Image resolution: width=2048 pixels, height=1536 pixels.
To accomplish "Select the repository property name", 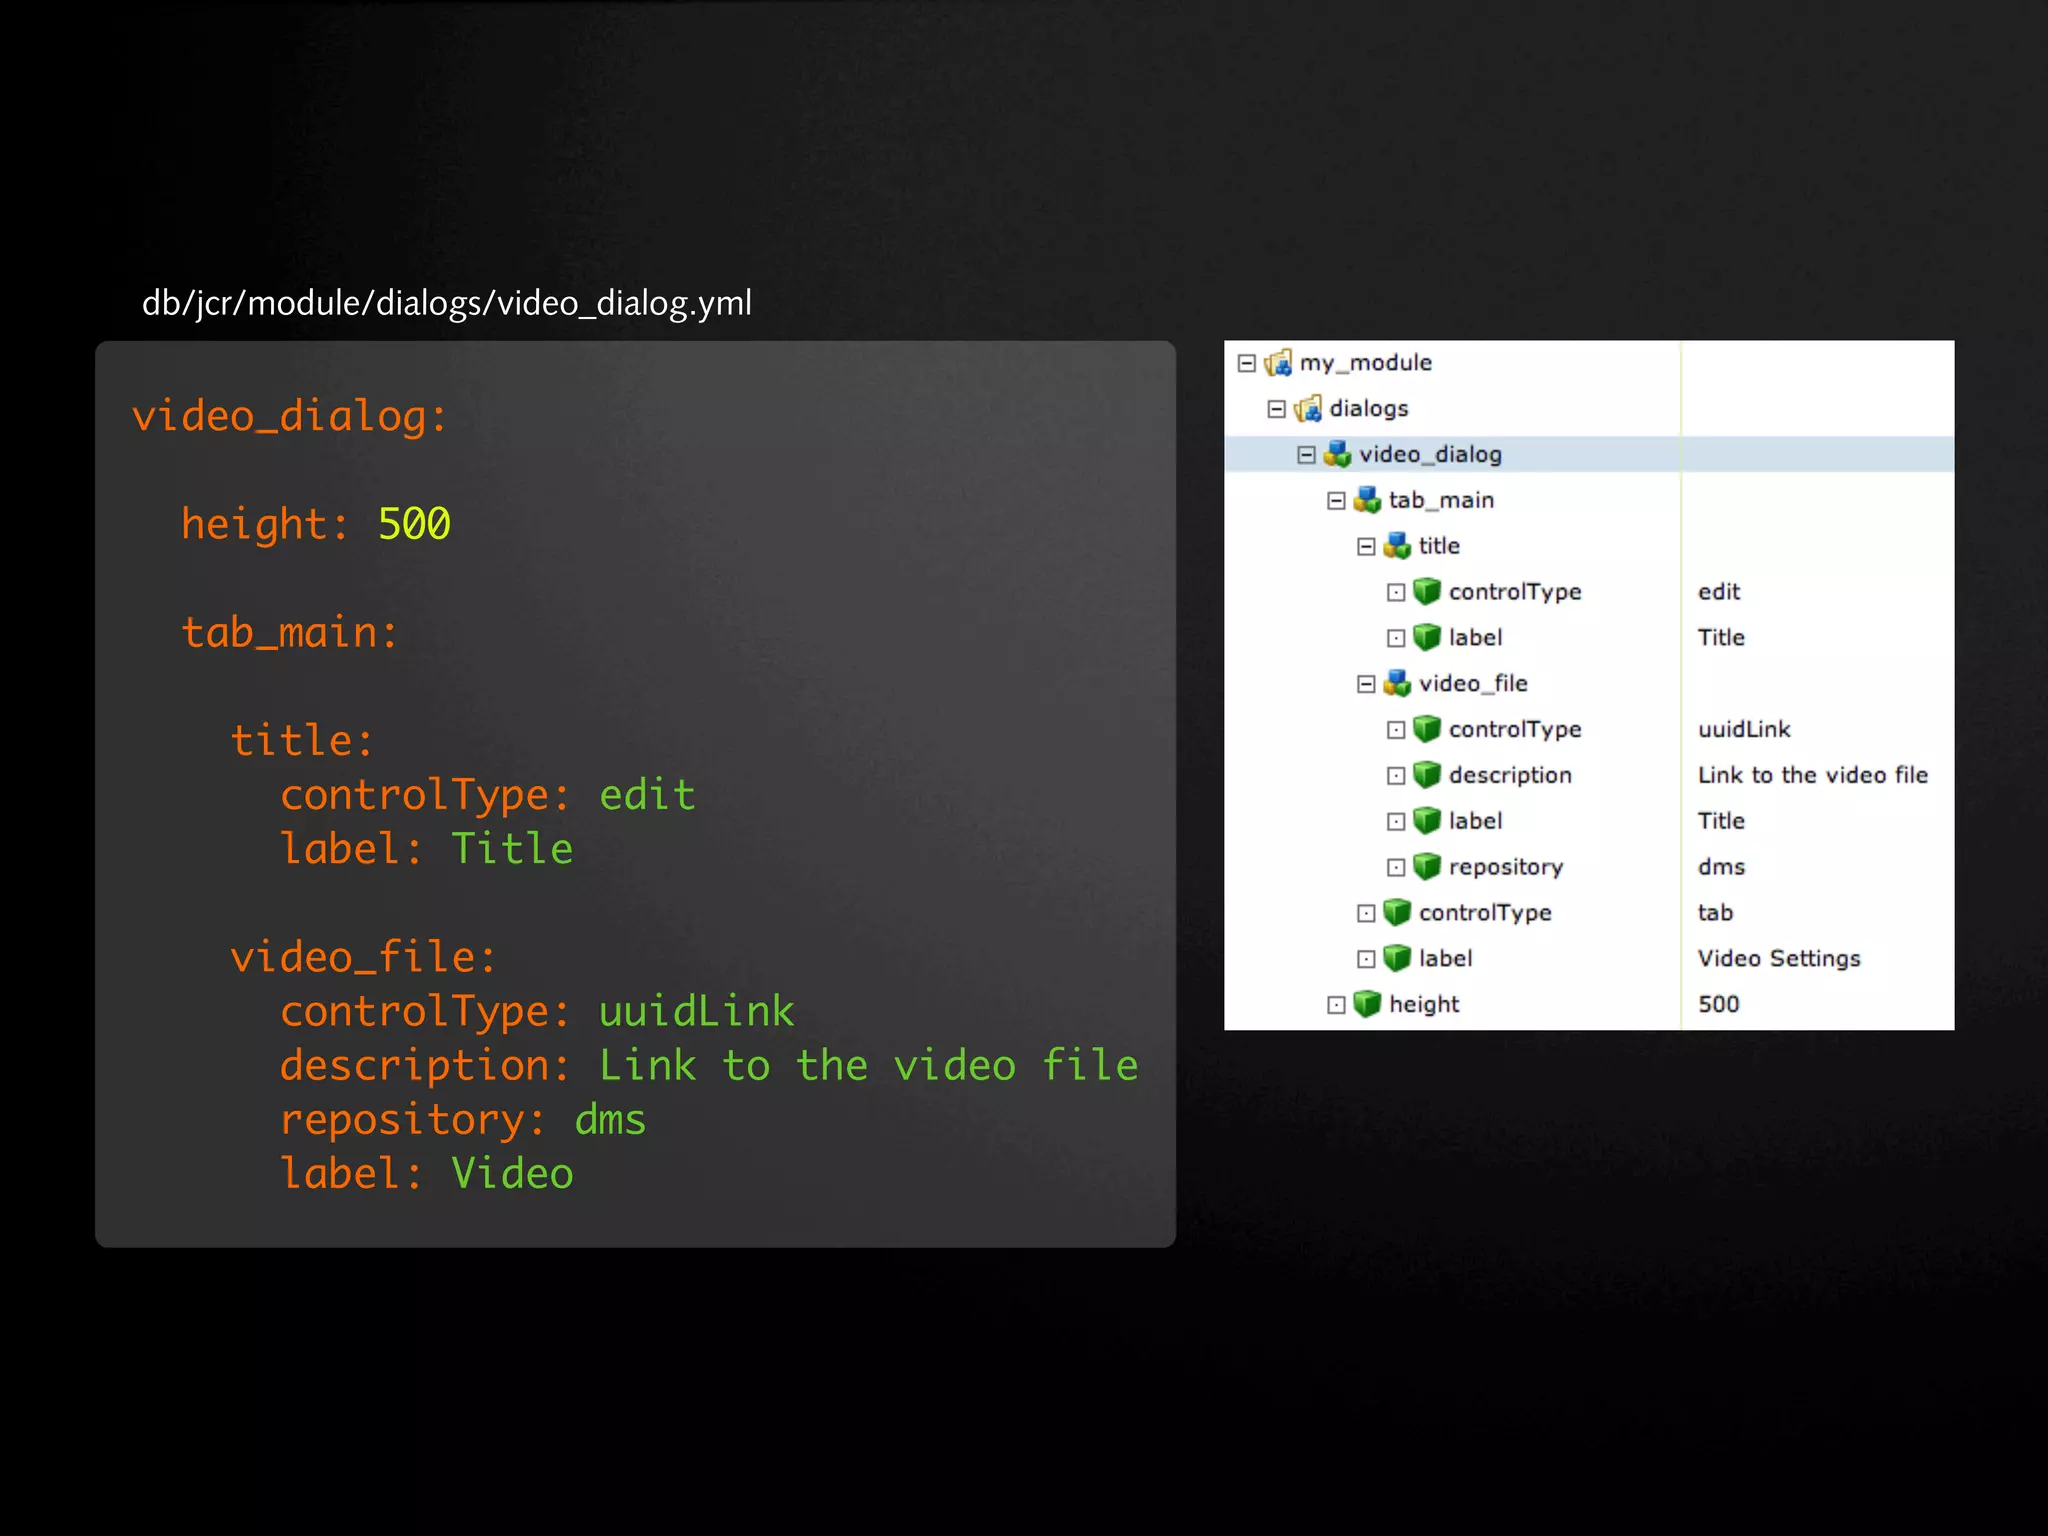I will click(x=1506, y=867).
